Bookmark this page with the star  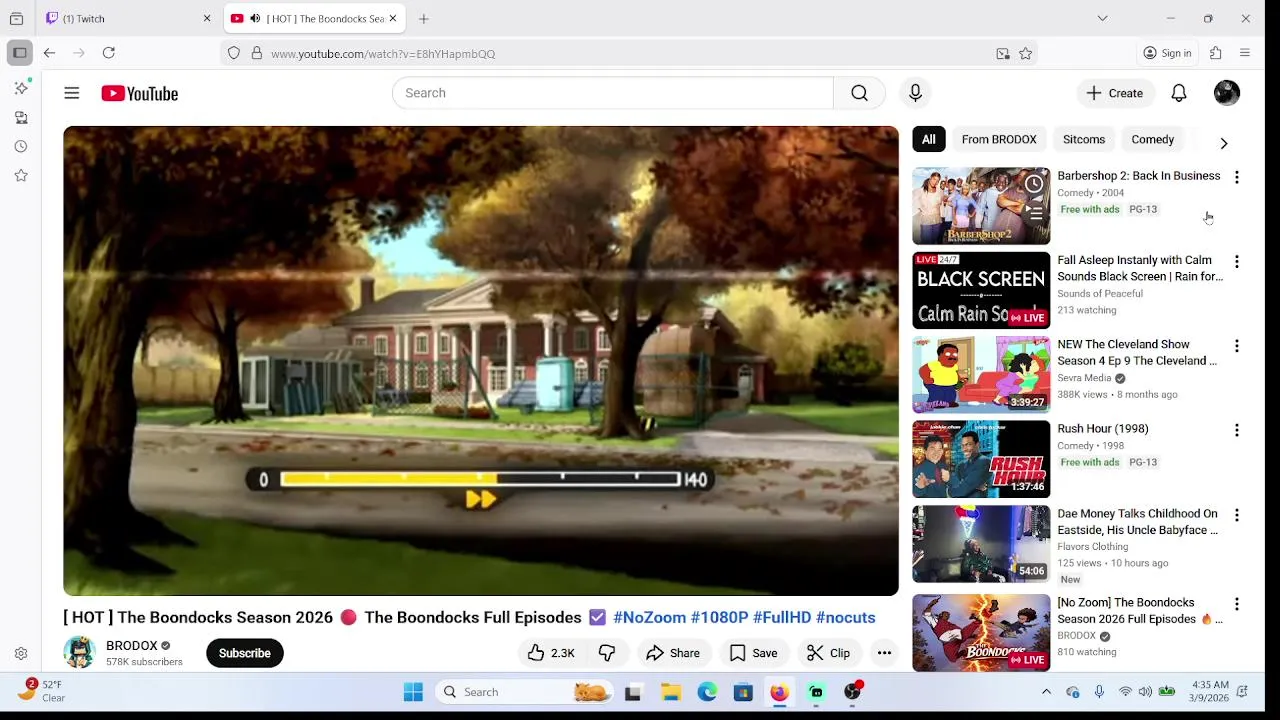(1025, 54)
